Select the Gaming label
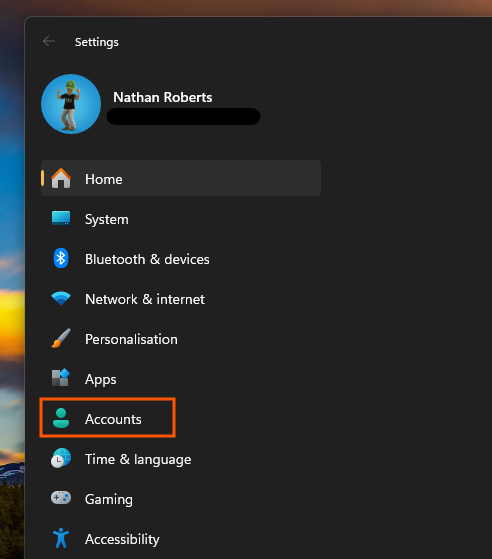 click(x=109, y=499)
